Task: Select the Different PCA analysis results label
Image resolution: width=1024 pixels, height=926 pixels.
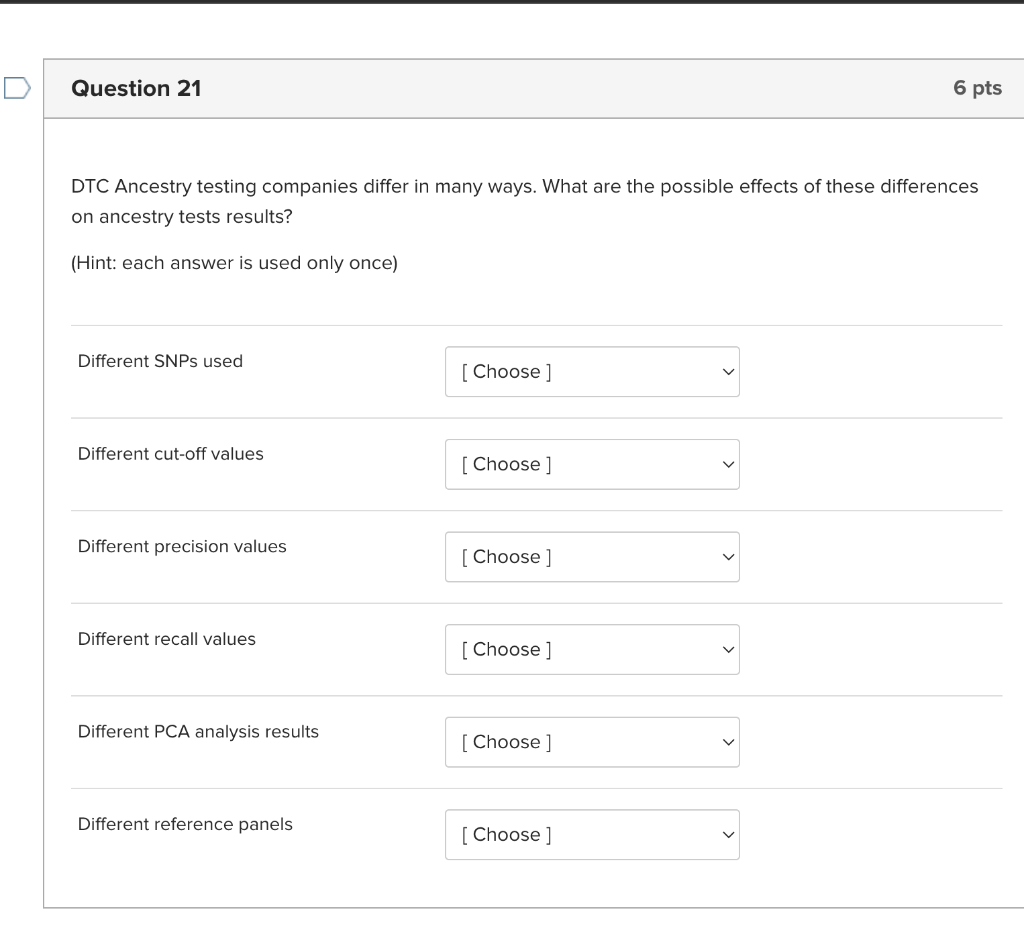Action: point(198,732)
